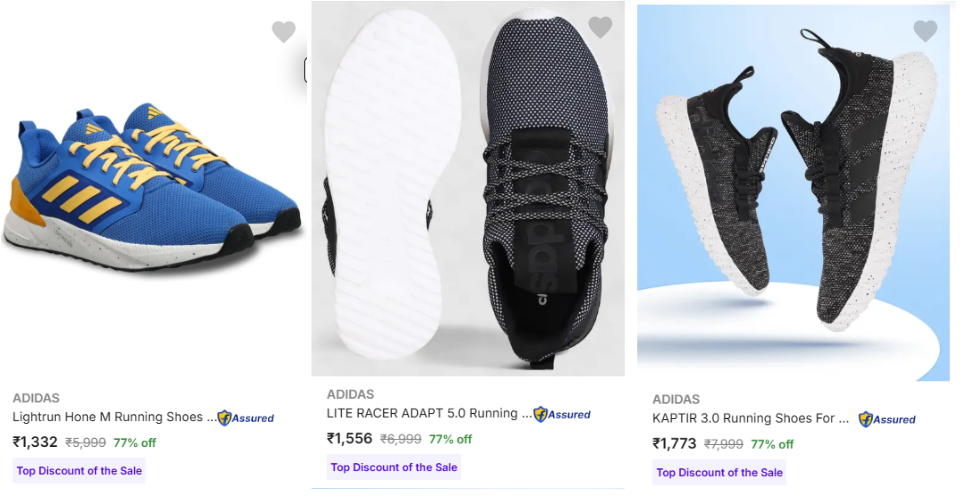
Task: Click Top Discount tag under ₹1,332 price
Action: pos(80,471)
